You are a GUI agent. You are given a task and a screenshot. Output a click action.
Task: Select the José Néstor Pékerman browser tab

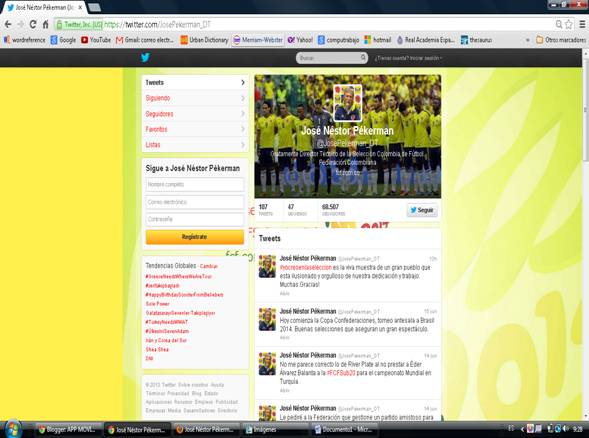click(x=44, y=7)
